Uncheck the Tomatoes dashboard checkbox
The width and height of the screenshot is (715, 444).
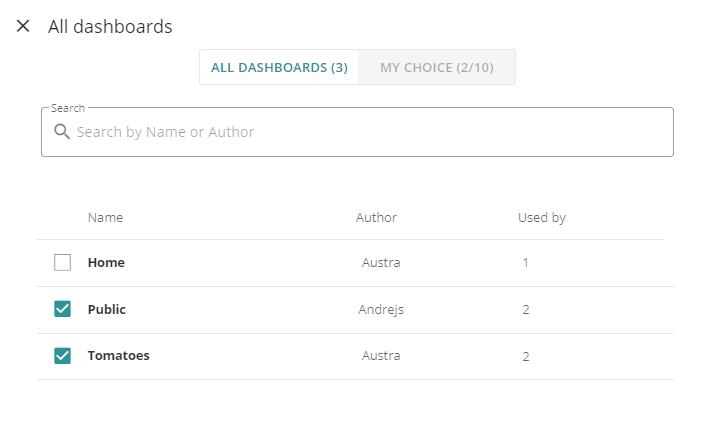tap(62, 356)
